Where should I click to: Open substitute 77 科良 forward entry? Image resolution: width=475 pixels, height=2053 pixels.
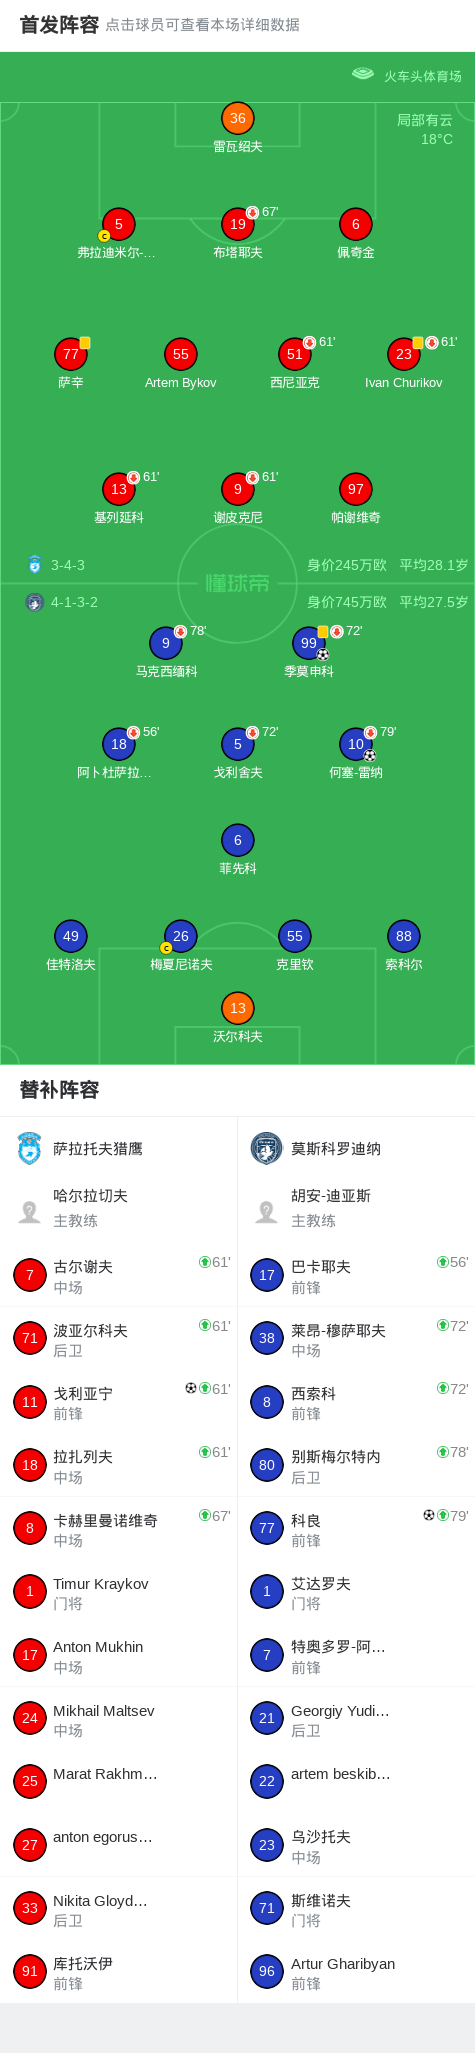click(356, 1529)
